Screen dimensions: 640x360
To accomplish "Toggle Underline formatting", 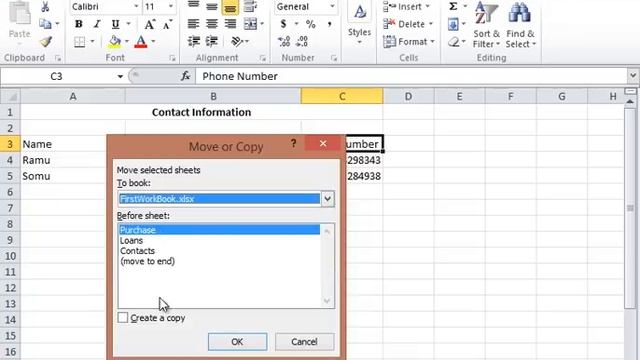I will [x=116, y=24].
